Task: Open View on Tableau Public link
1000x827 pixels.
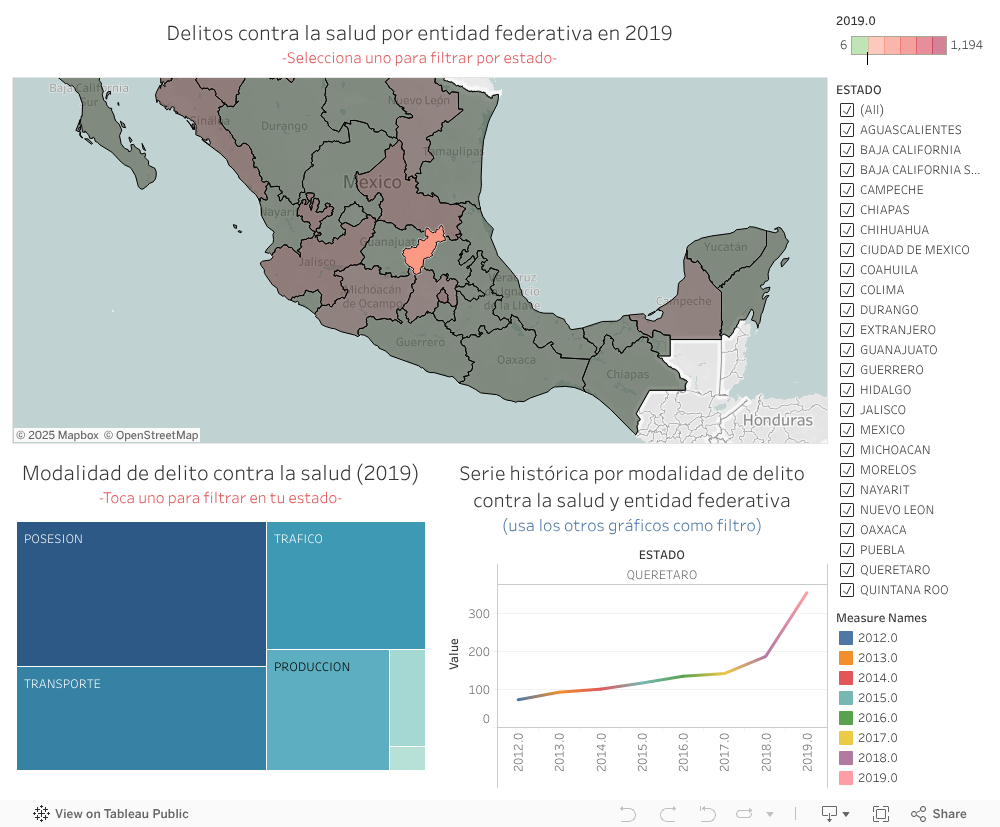Action: click(121, 814)
